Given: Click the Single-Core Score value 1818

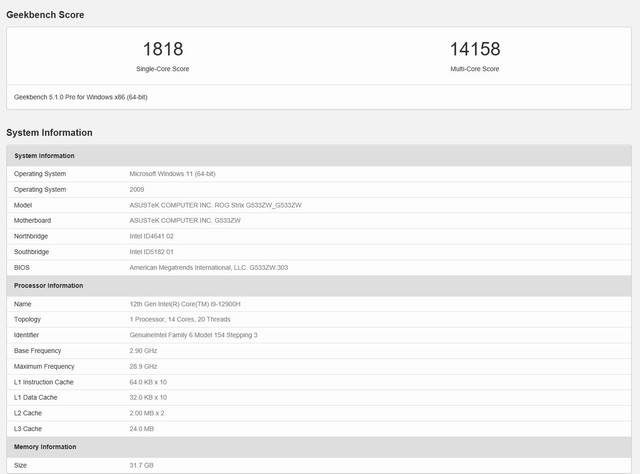Looking at the screenshot, I should tap(162, 48).
